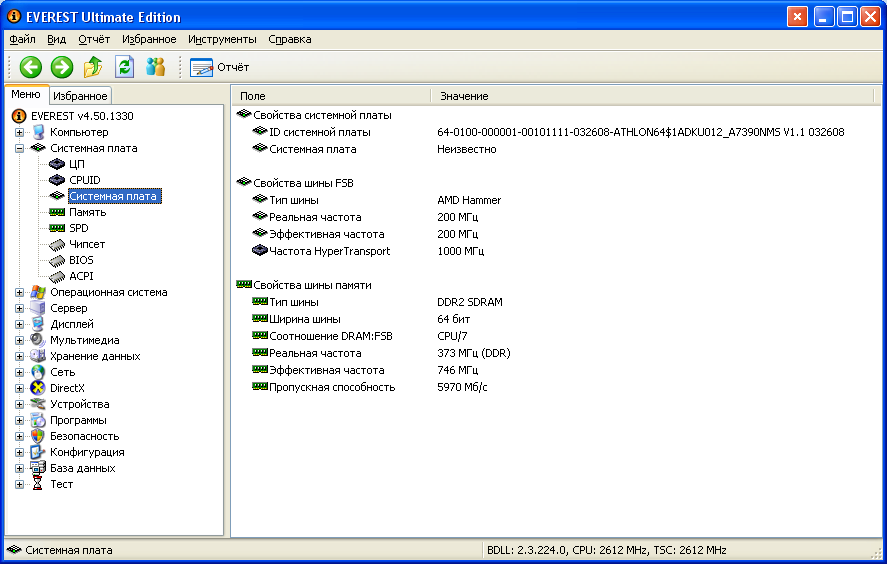Expand the Сеть tree node
This screenshot has width=887, height=564.
[x=19, y=372]
